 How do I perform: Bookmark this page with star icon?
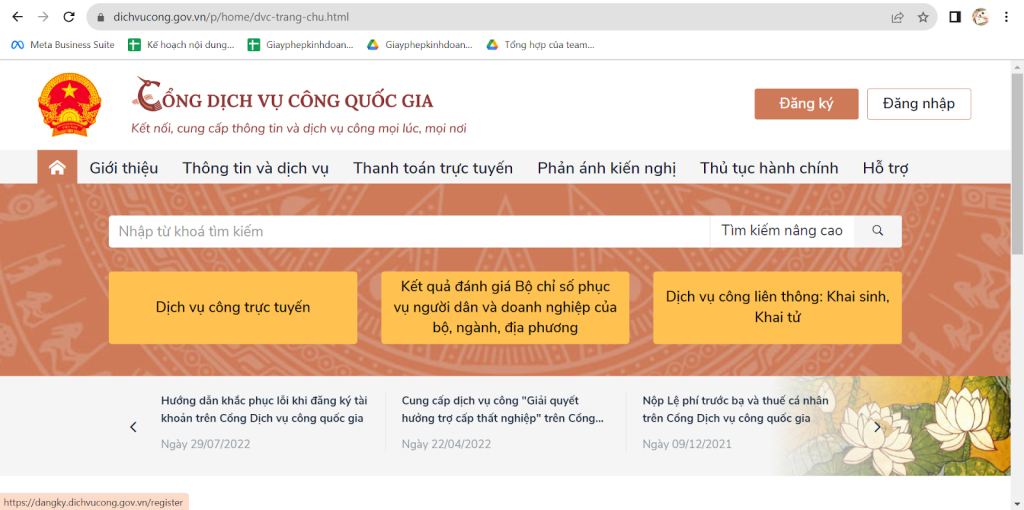[x=923, y=17]
